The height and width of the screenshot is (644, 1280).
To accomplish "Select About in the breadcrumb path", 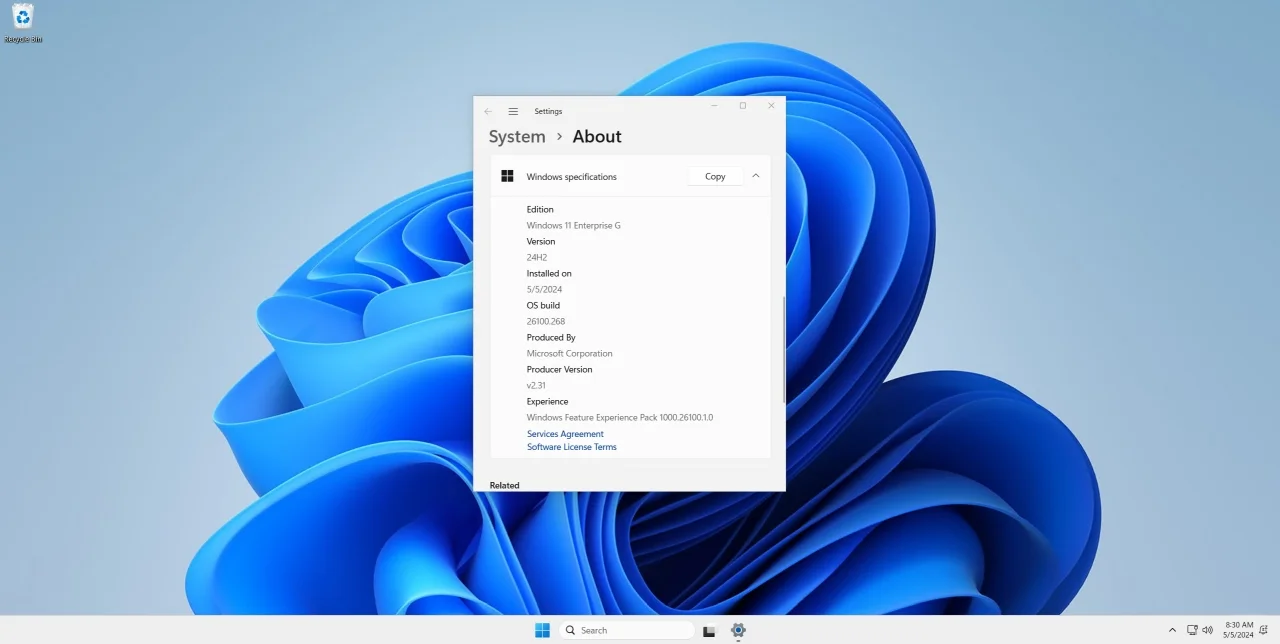I will (596, 136).
